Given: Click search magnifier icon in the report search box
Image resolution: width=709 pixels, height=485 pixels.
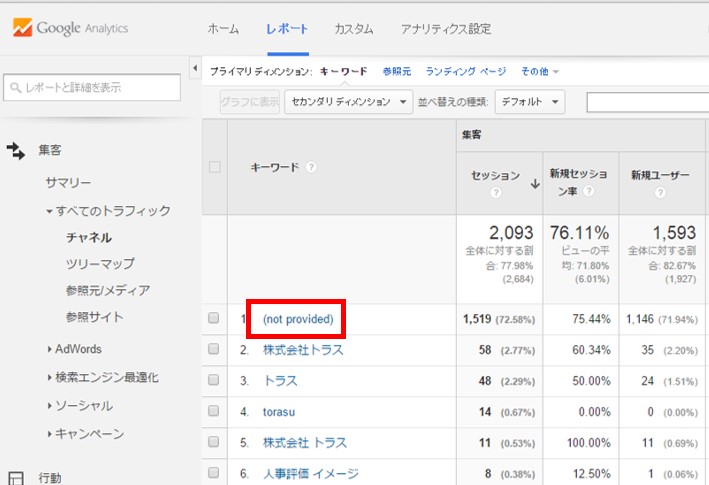Looking at the screenshot, I should pos(15,88).
